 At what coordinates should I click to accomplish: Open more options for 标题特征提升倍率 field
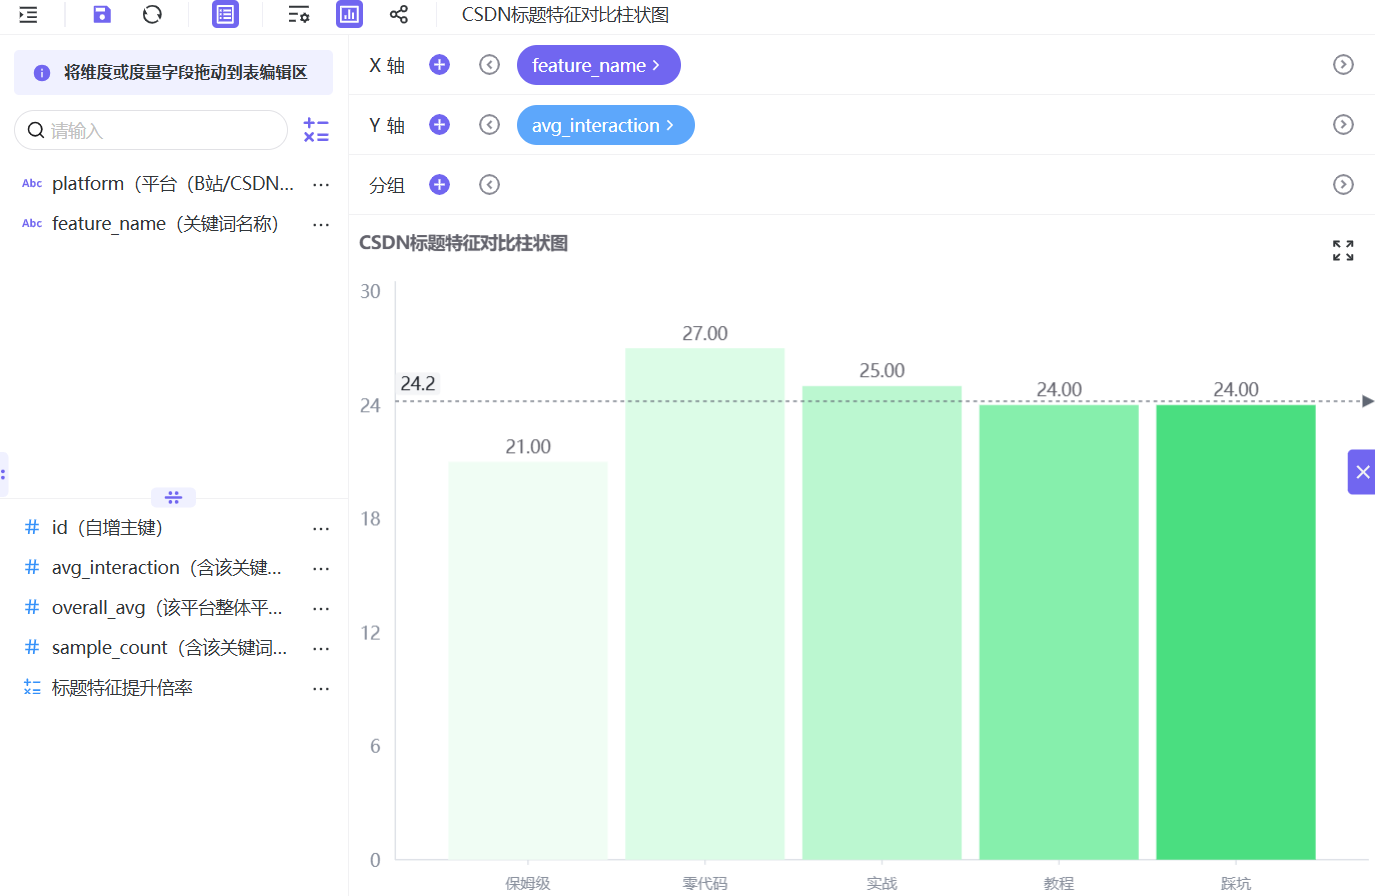pyautogui.click(x=321, y=688)
